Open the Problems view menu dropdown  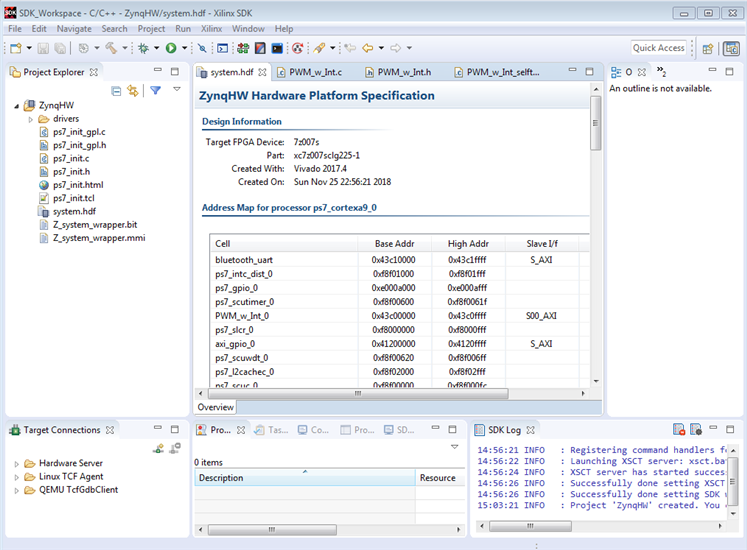[454, 447]
